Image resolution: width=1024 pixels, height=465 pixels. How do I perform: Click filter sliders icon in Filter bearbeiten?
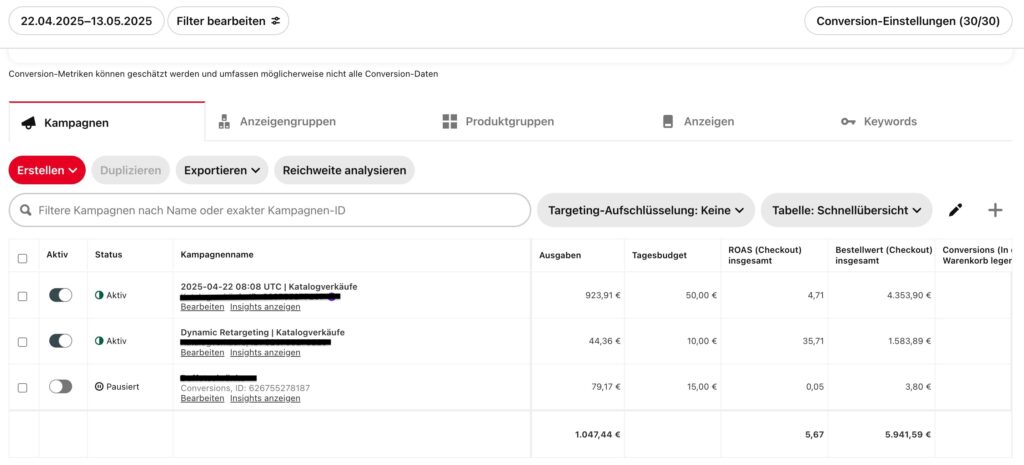[x=276, y=21]
